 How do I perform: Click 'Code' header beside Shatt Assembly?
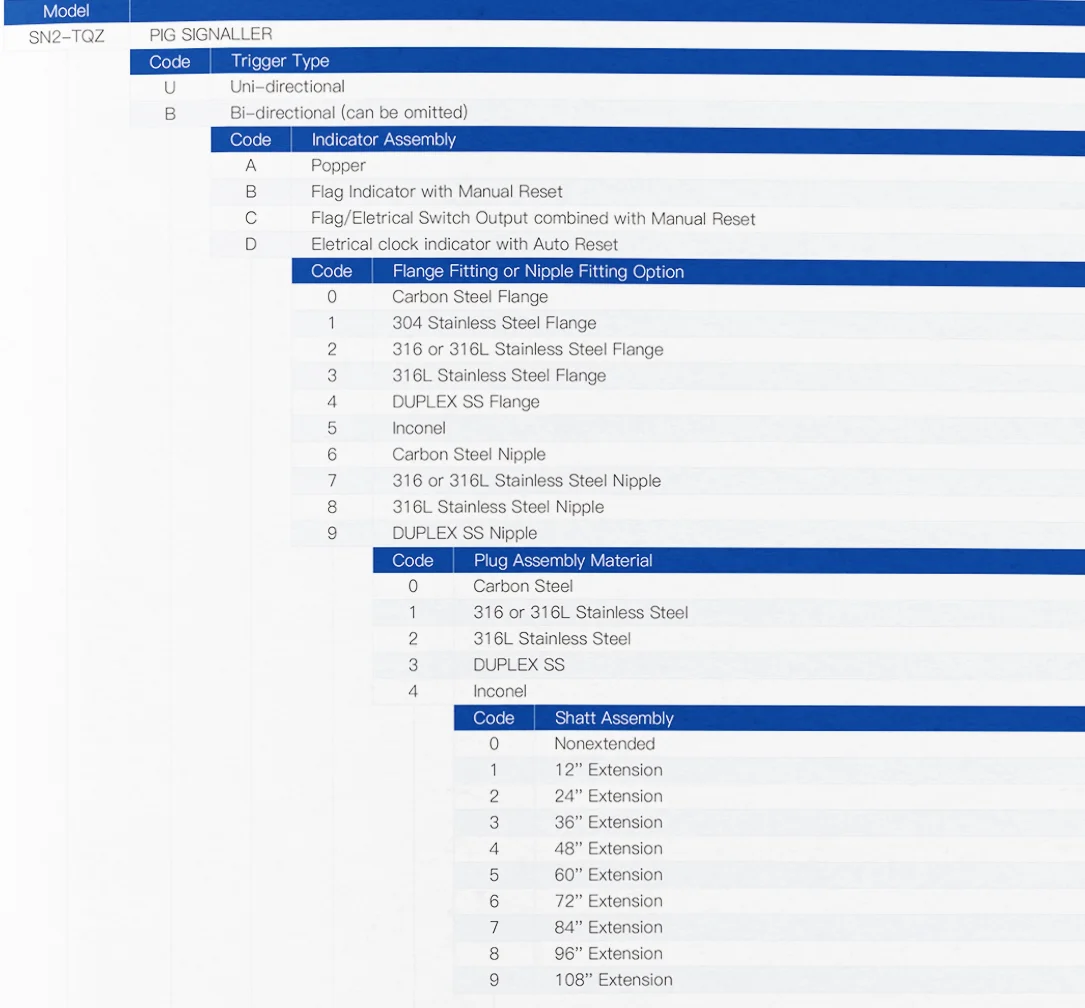pyautogui.click(x=493, y=718)
